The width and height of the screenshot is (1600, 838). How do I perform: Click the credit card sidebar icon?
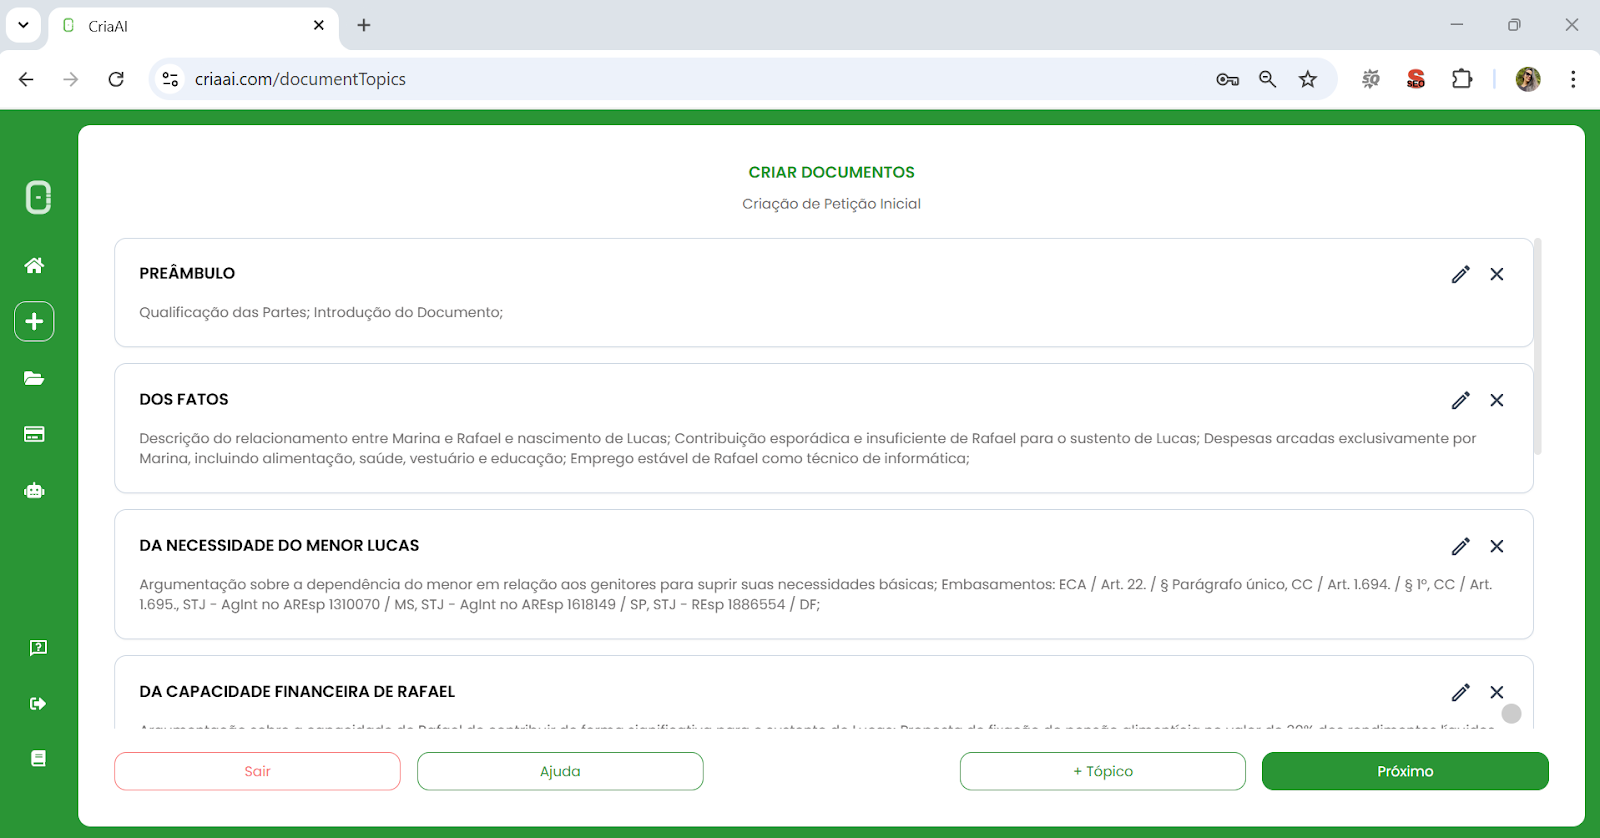[34, 434]
